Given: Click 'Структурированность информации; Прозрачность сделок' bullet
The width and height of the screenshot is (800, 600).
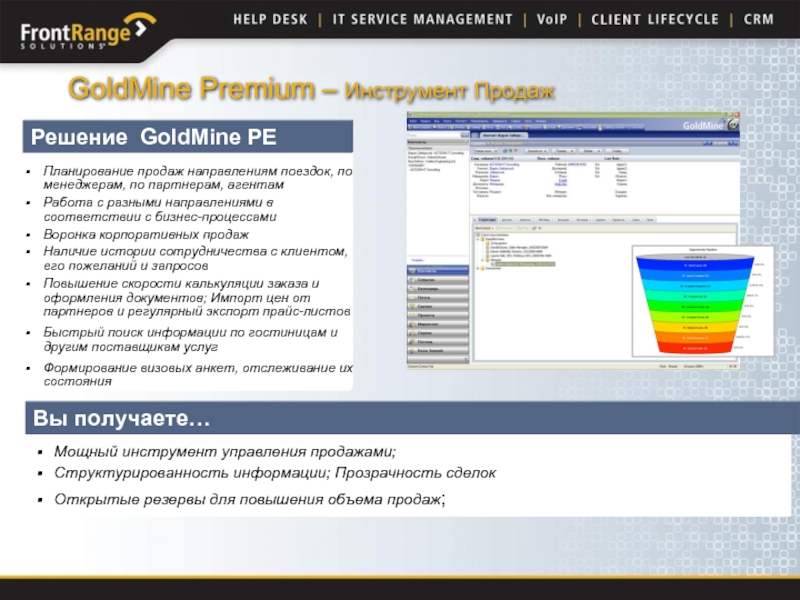Looking at the screenshot, I should click(x=275, y=473).
